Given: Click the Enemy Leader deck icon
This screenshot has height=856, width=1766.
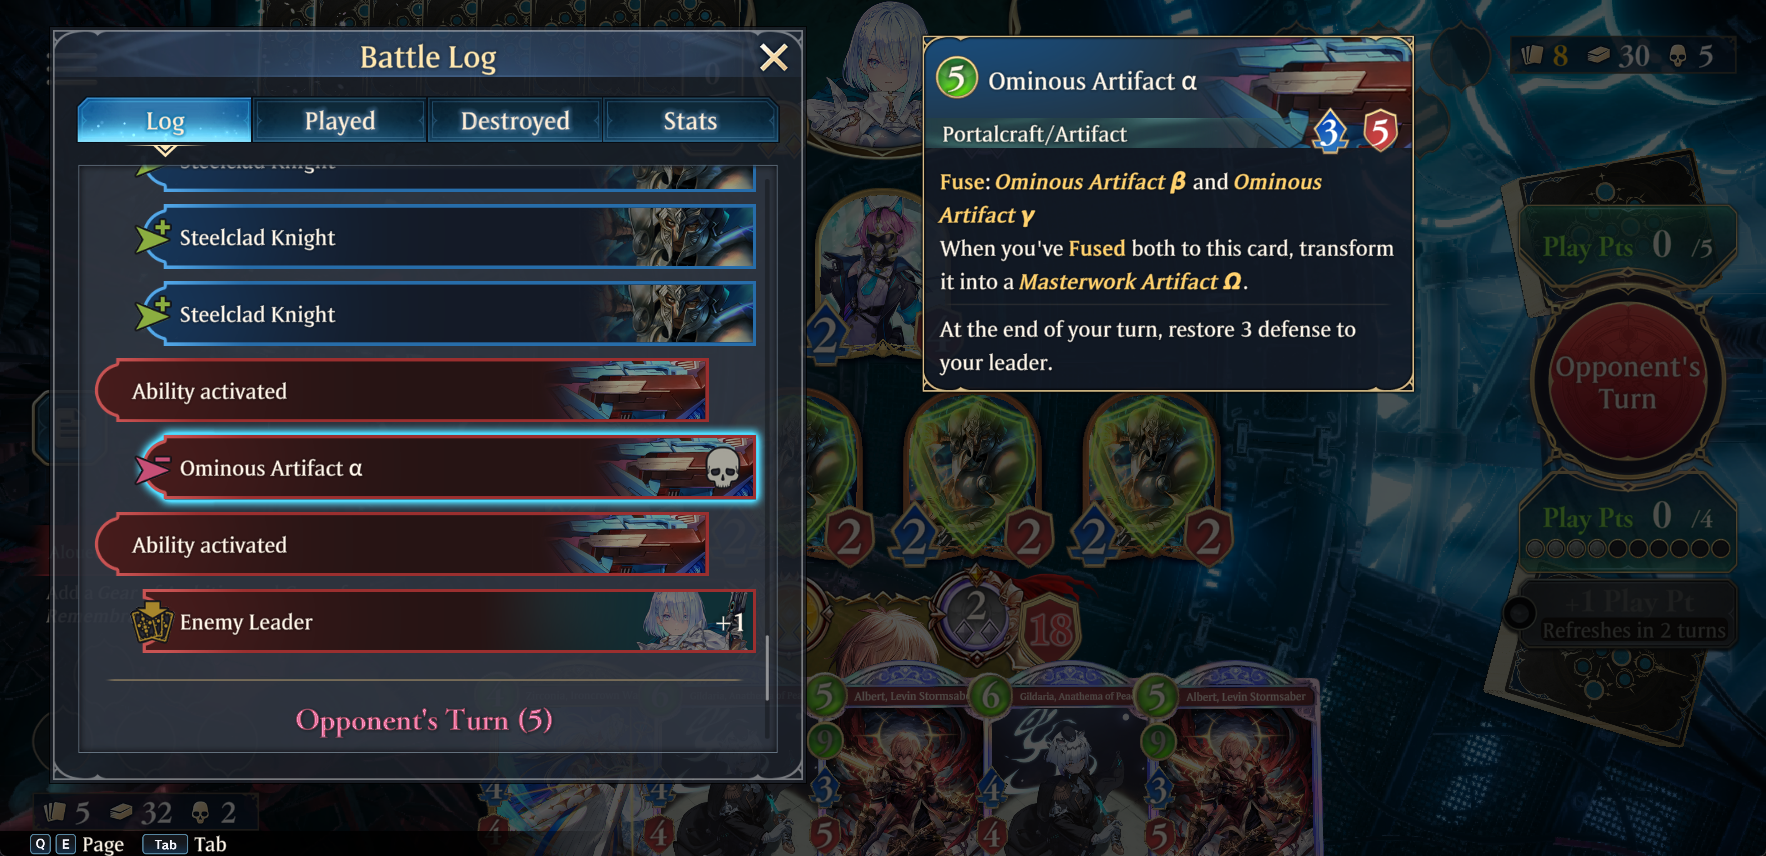Looking at the screenshot, I should tap(153, 621).
